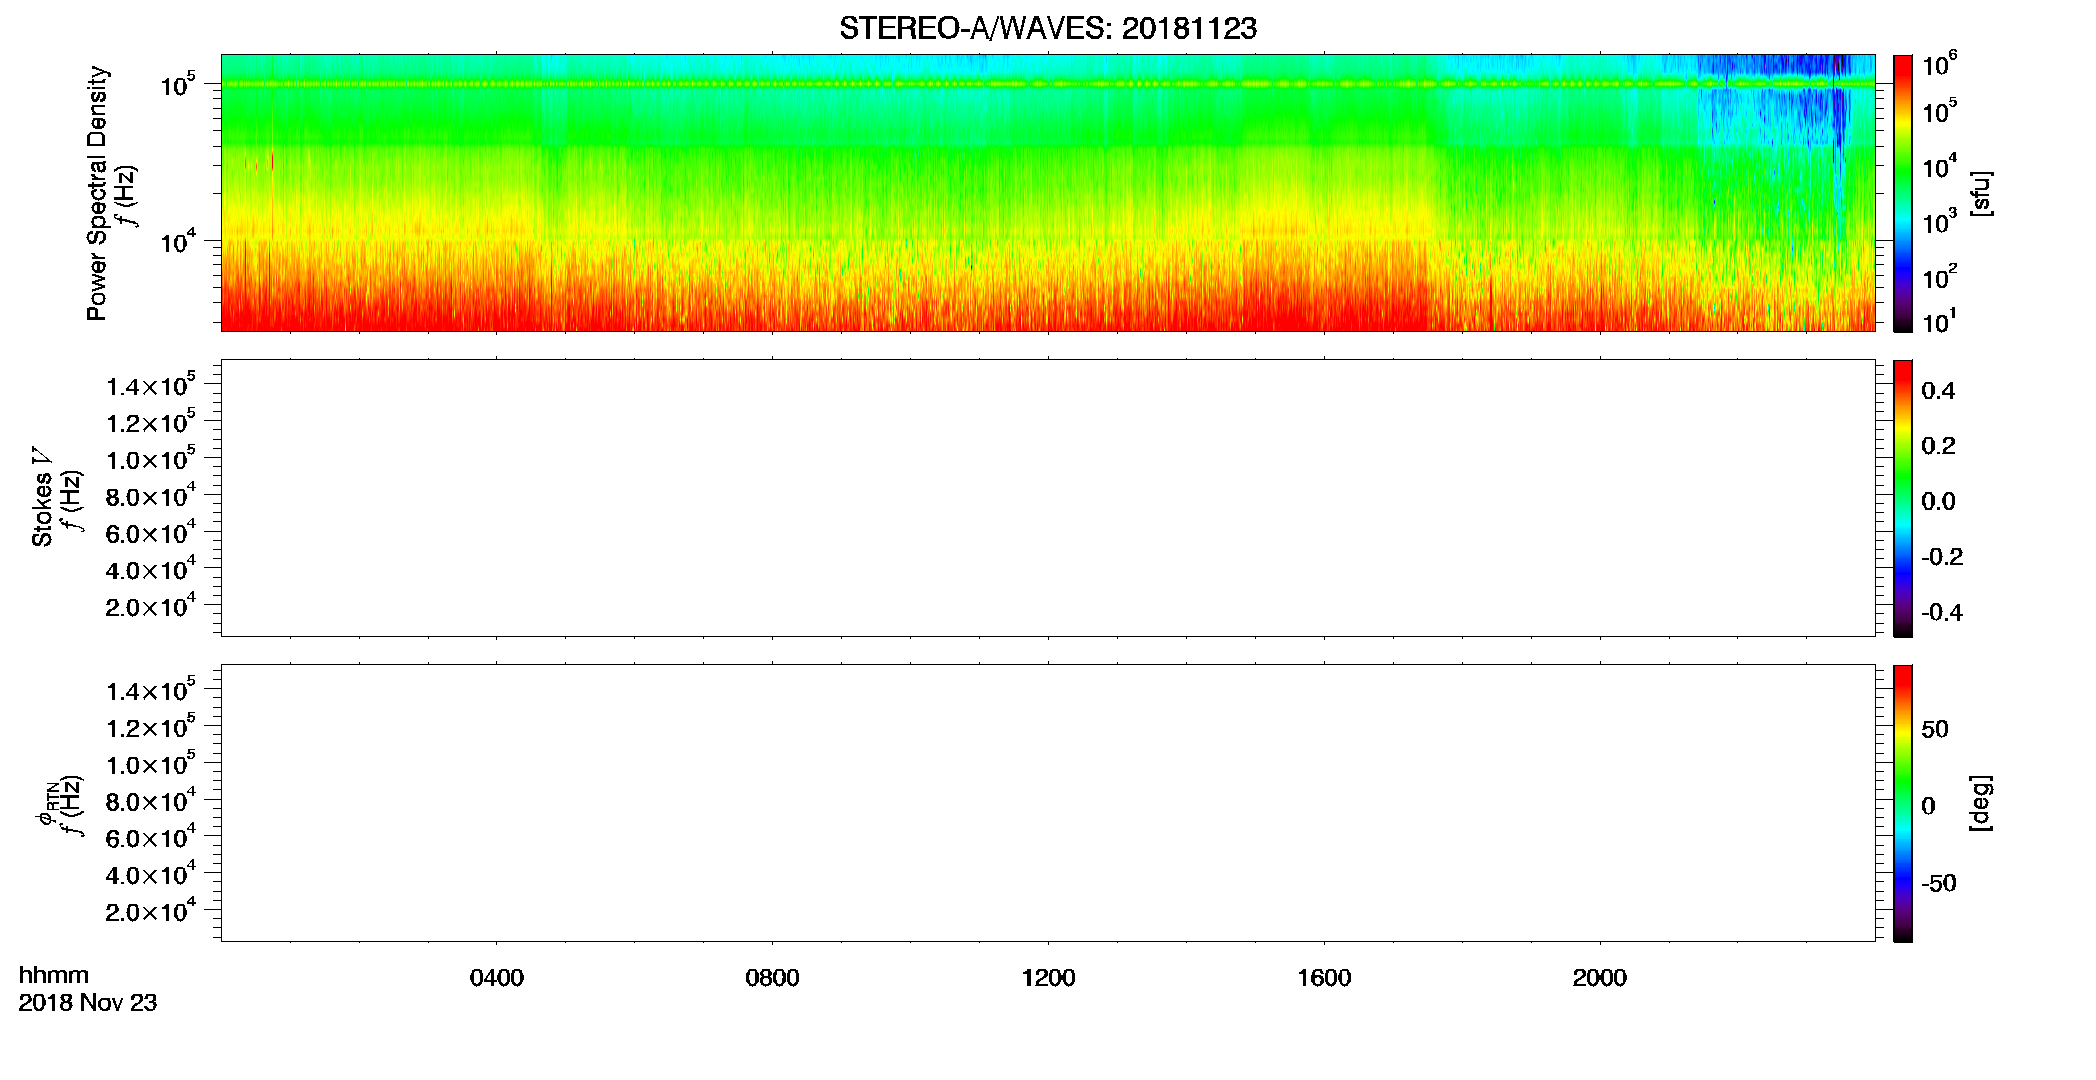Click the 1200 time tick label

pos(1048,978)
